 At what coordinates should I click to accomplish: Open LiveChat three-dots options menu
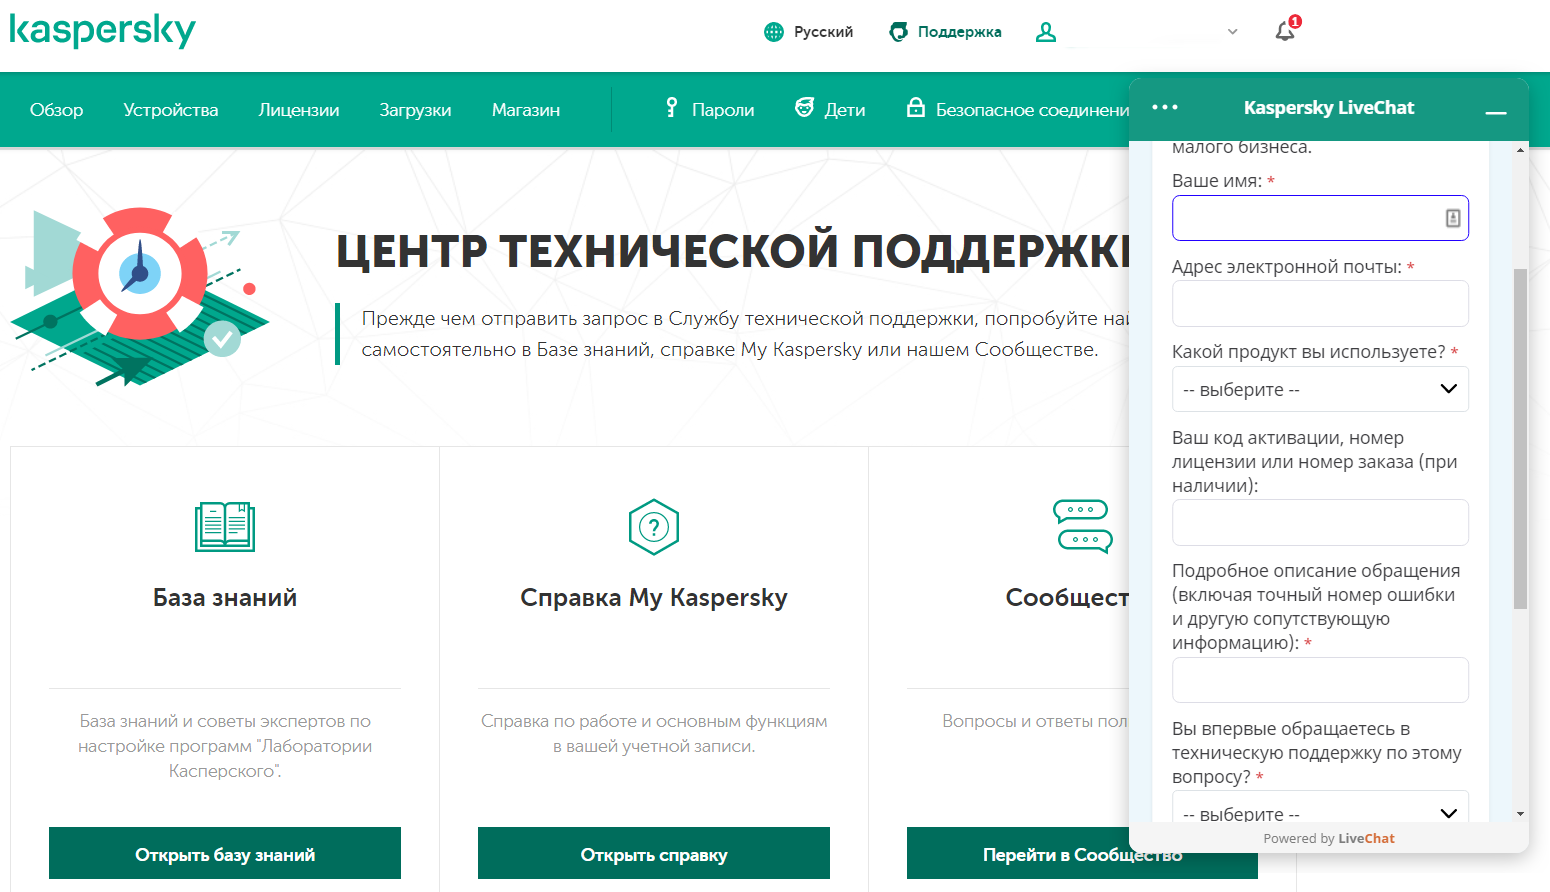pyautogui.click(x=1165, y=108)
